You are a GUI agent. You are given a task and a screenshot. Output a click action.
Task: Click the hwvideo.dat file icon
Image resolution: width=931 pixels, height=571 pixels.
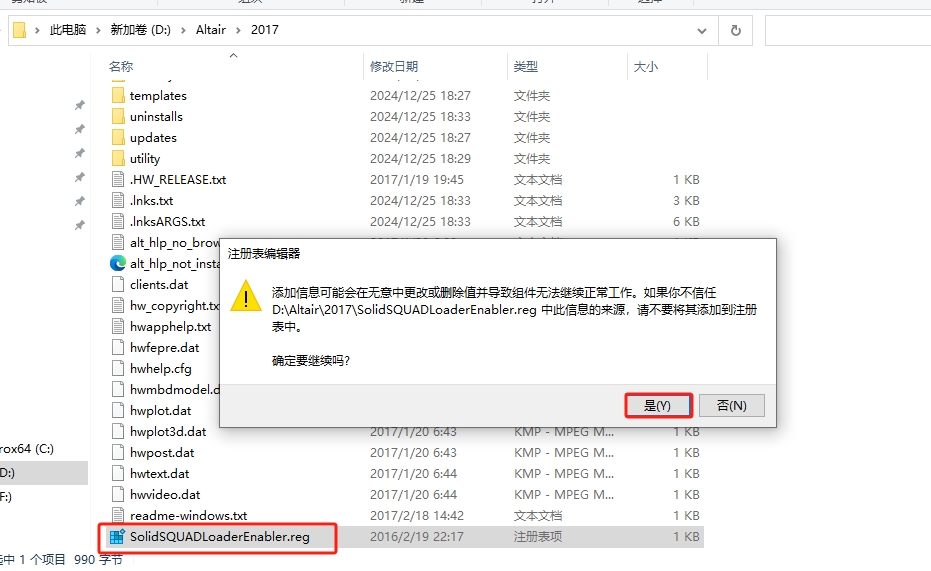coord(118,494)
